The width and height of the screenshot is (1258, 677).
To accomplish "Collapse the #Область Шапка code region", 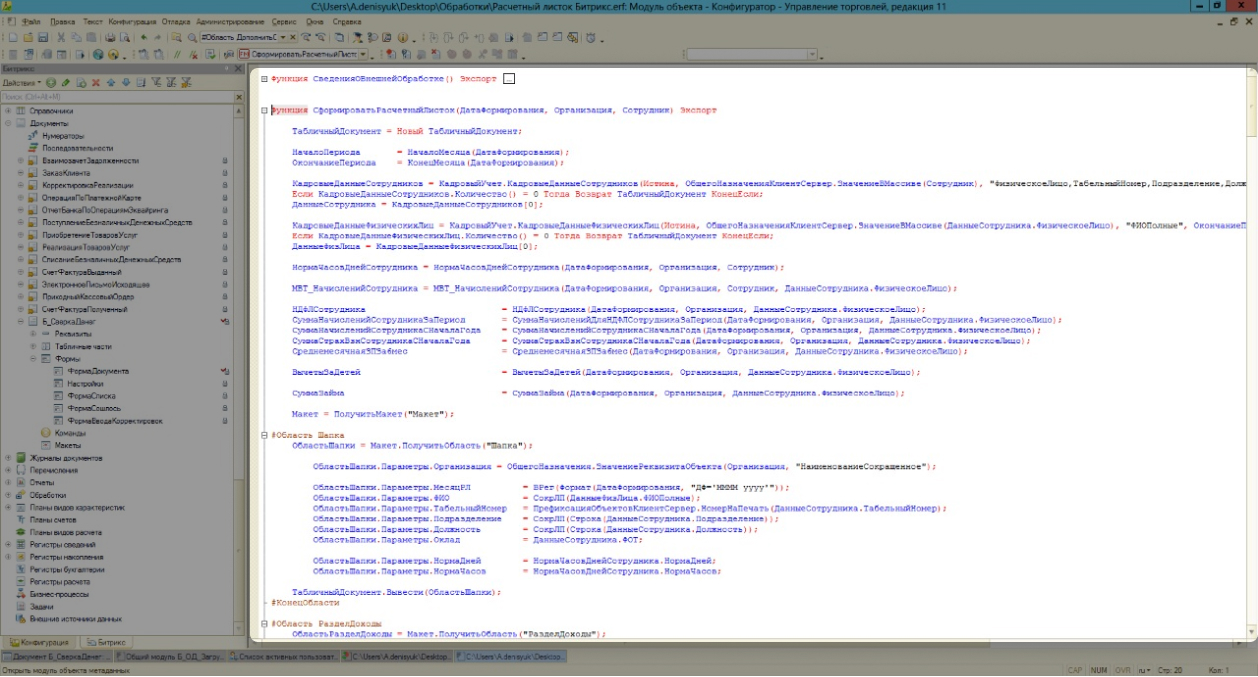I will pyautogui.click(x=263, y=436).
